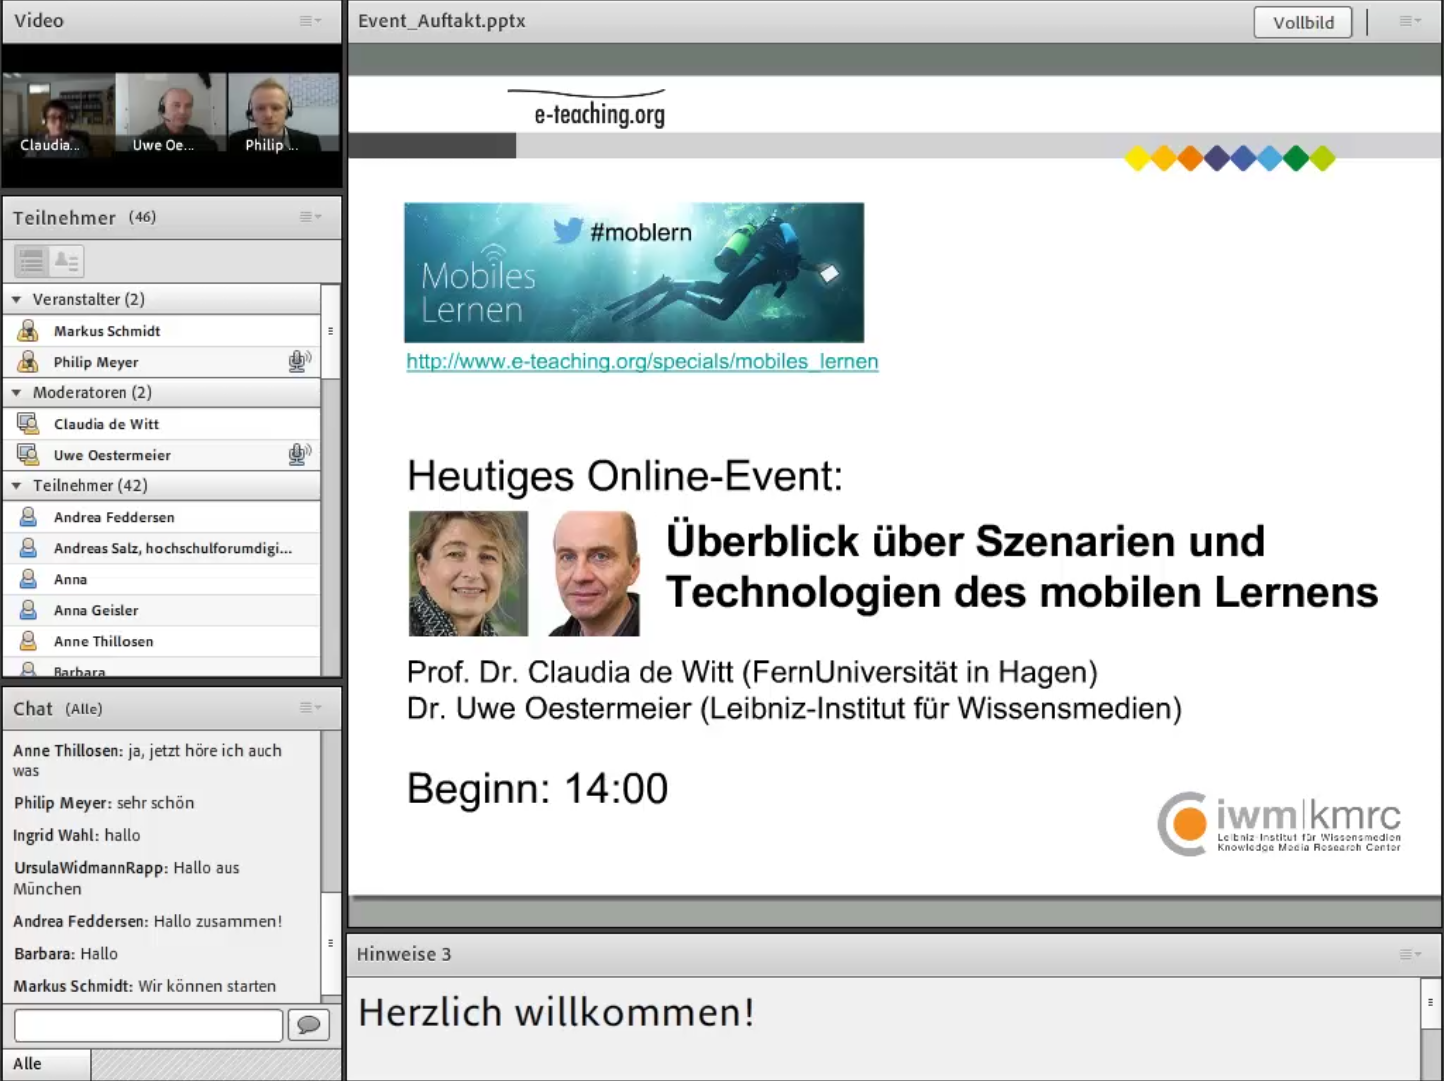
Task: Switch to attendee status view icon
Action: pos(66,261)
